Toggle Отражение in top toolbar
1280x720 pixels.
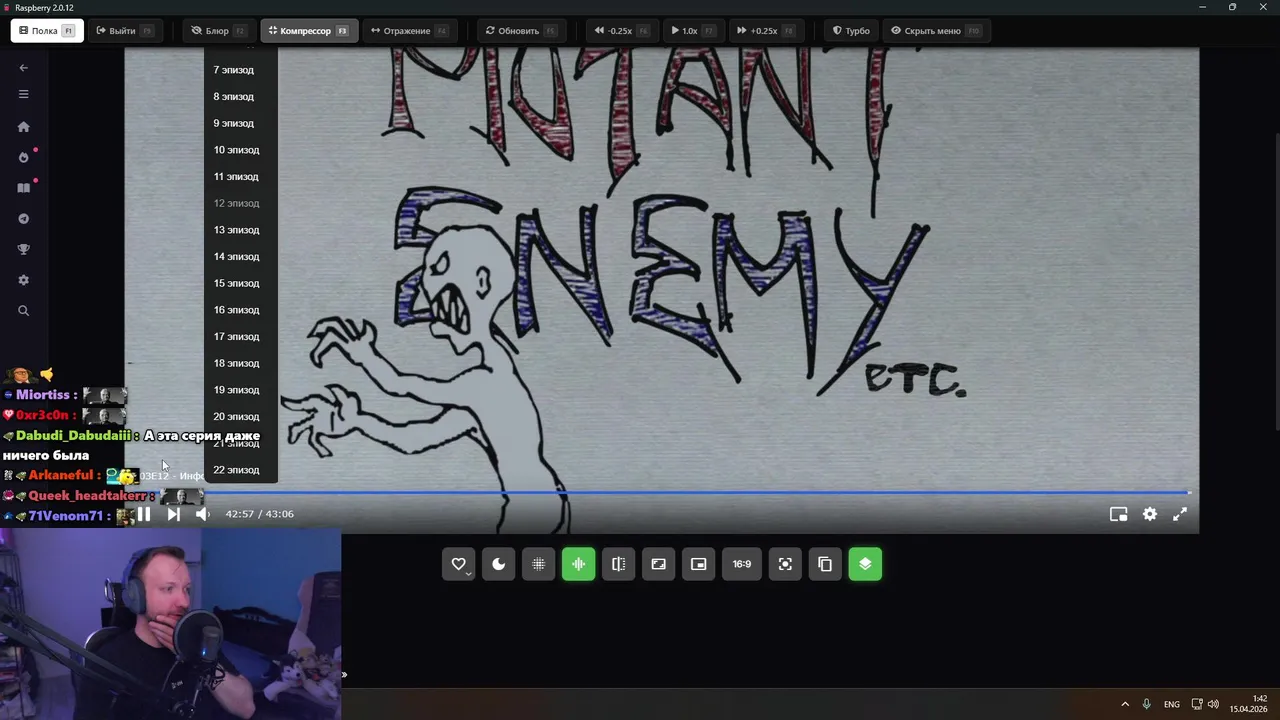[409, 31]
